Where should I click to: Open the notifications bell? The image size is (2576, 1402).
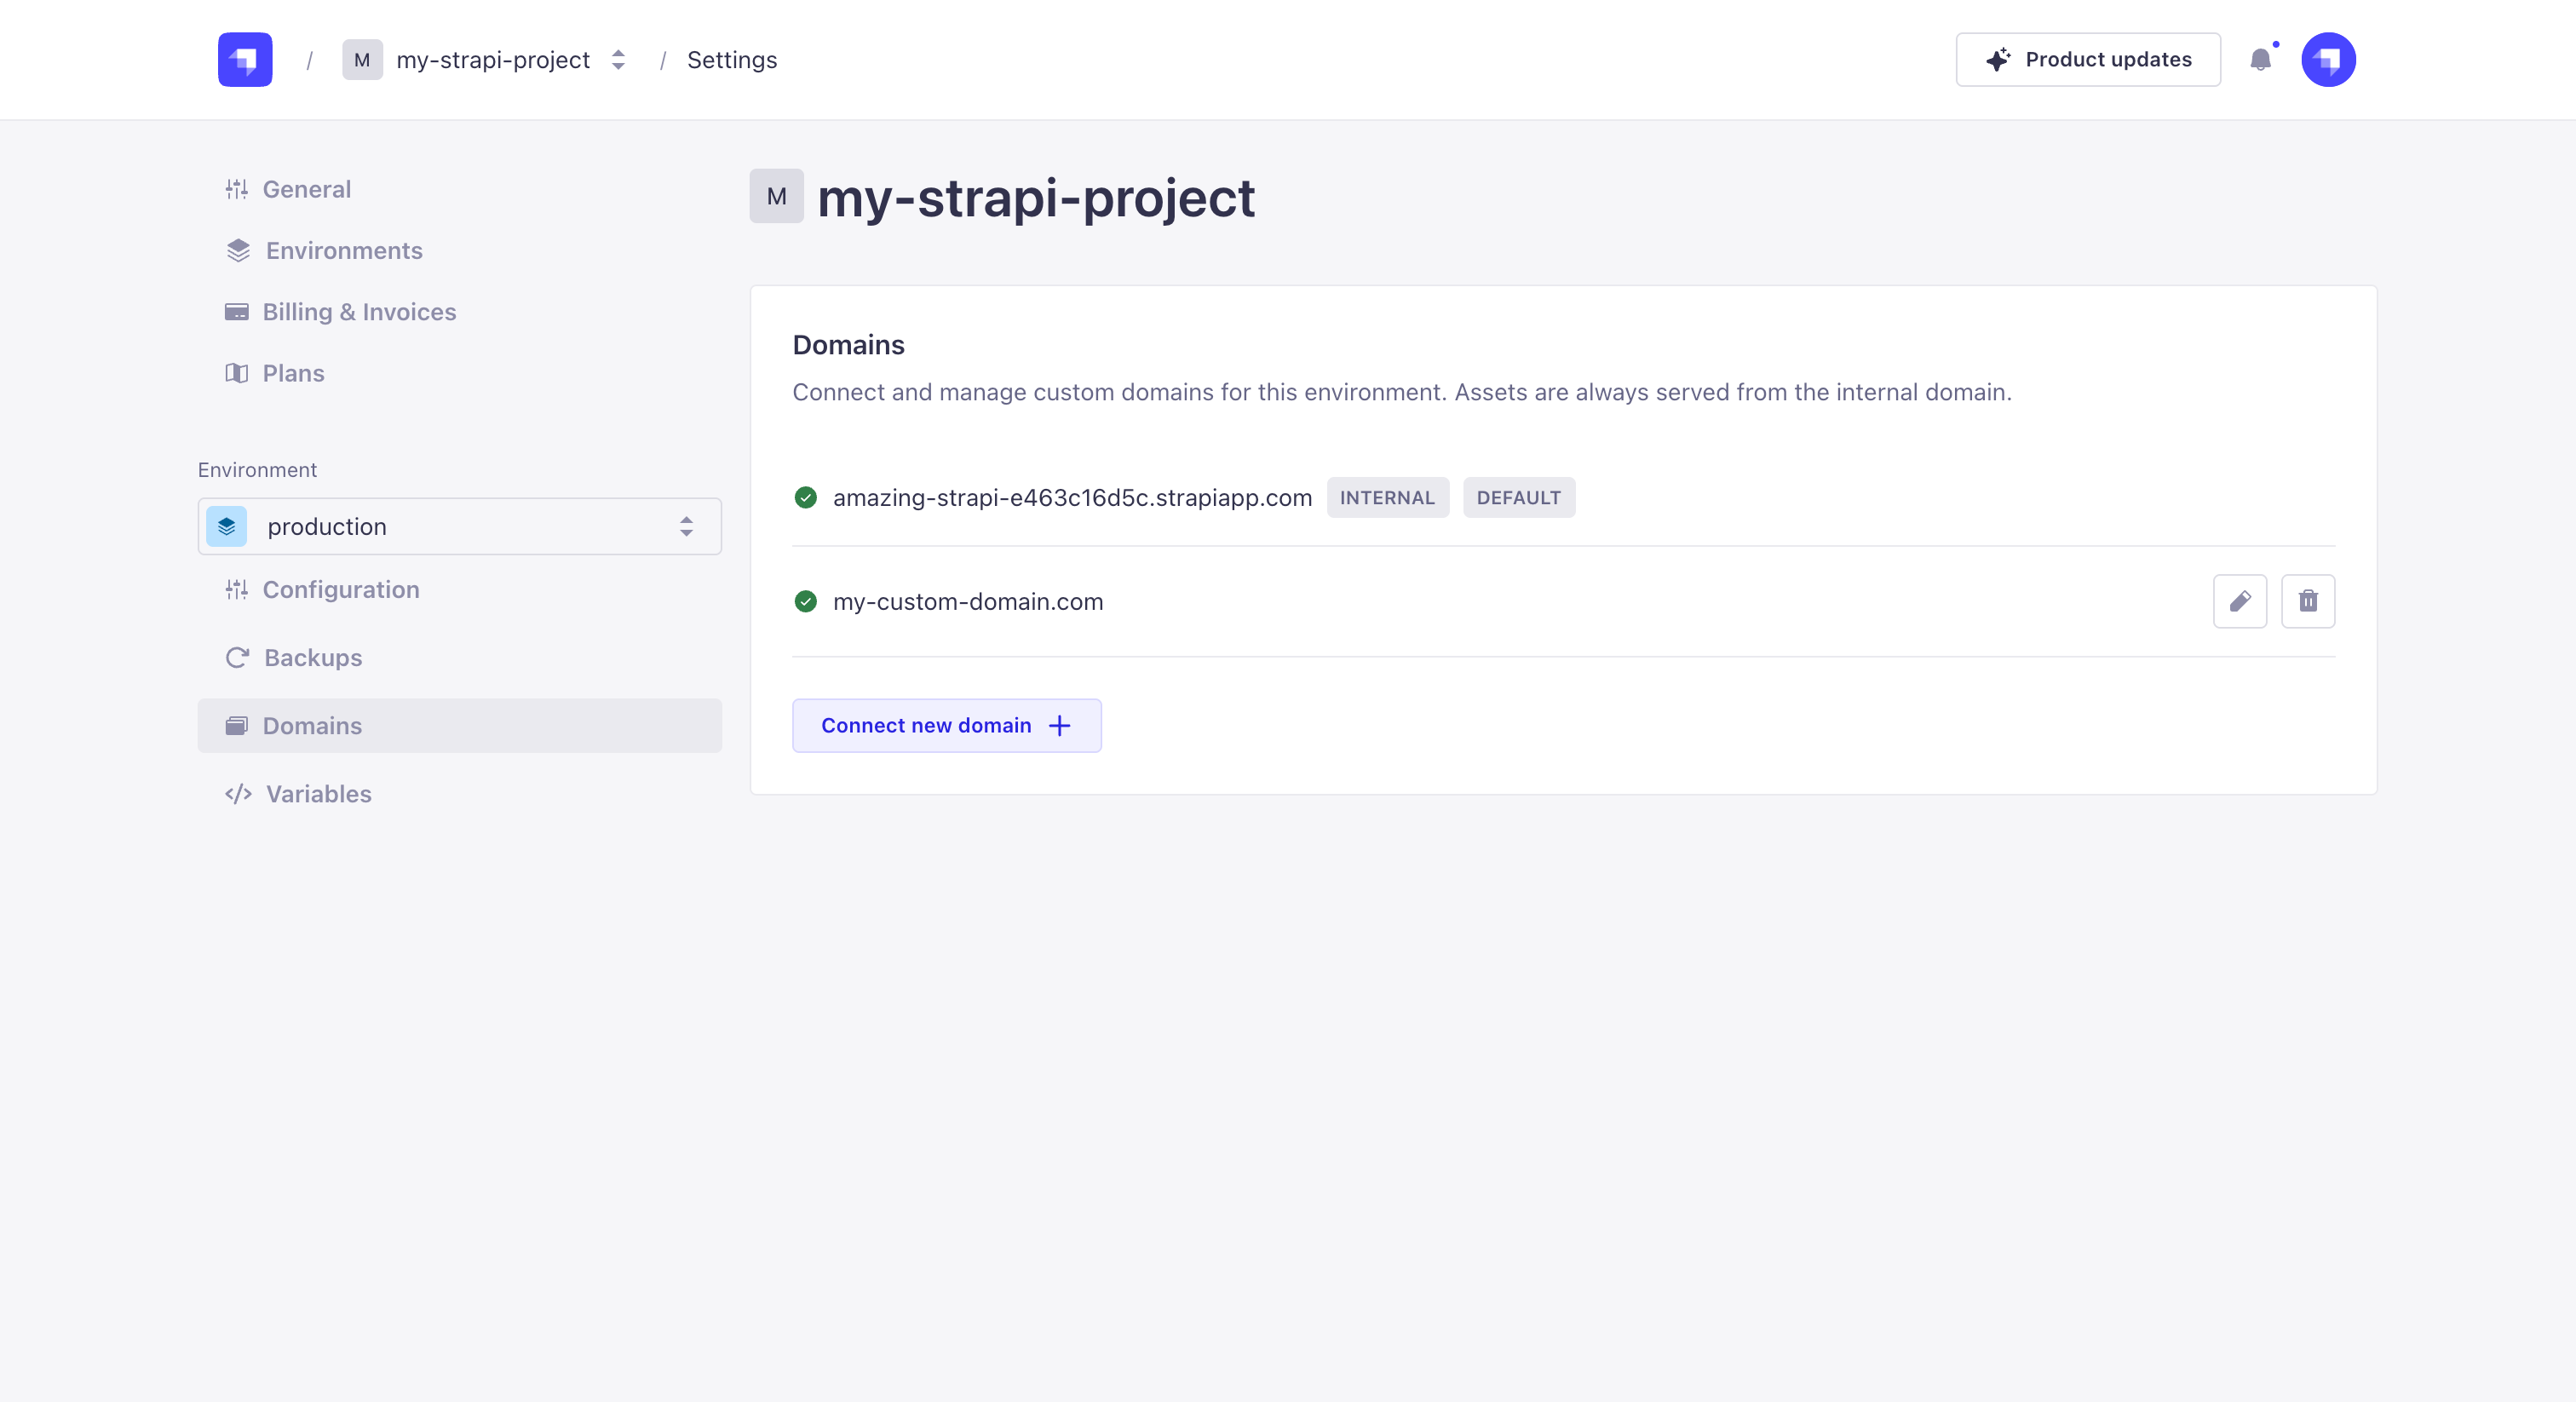tap(2260, 60)
